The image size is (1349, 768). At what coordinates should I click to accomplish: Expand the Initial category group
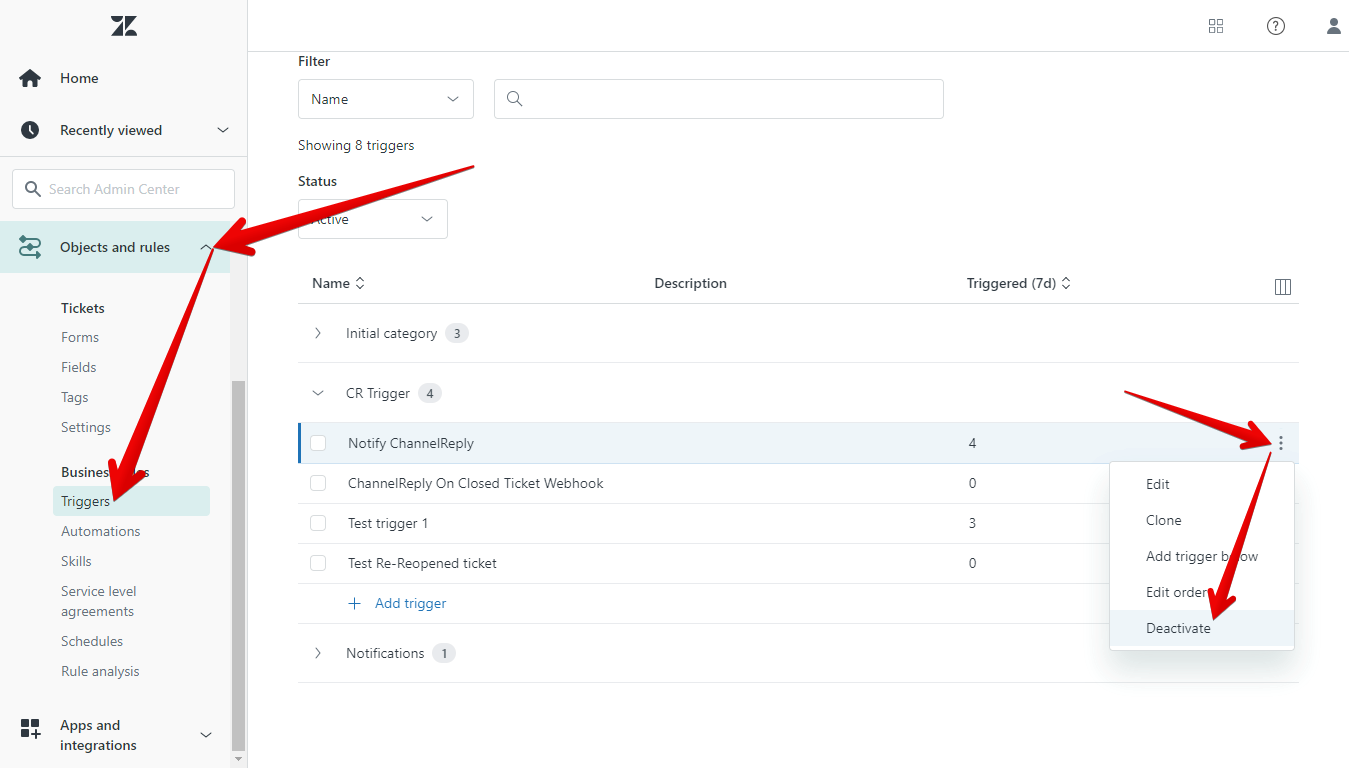click(x=318, y=333)
